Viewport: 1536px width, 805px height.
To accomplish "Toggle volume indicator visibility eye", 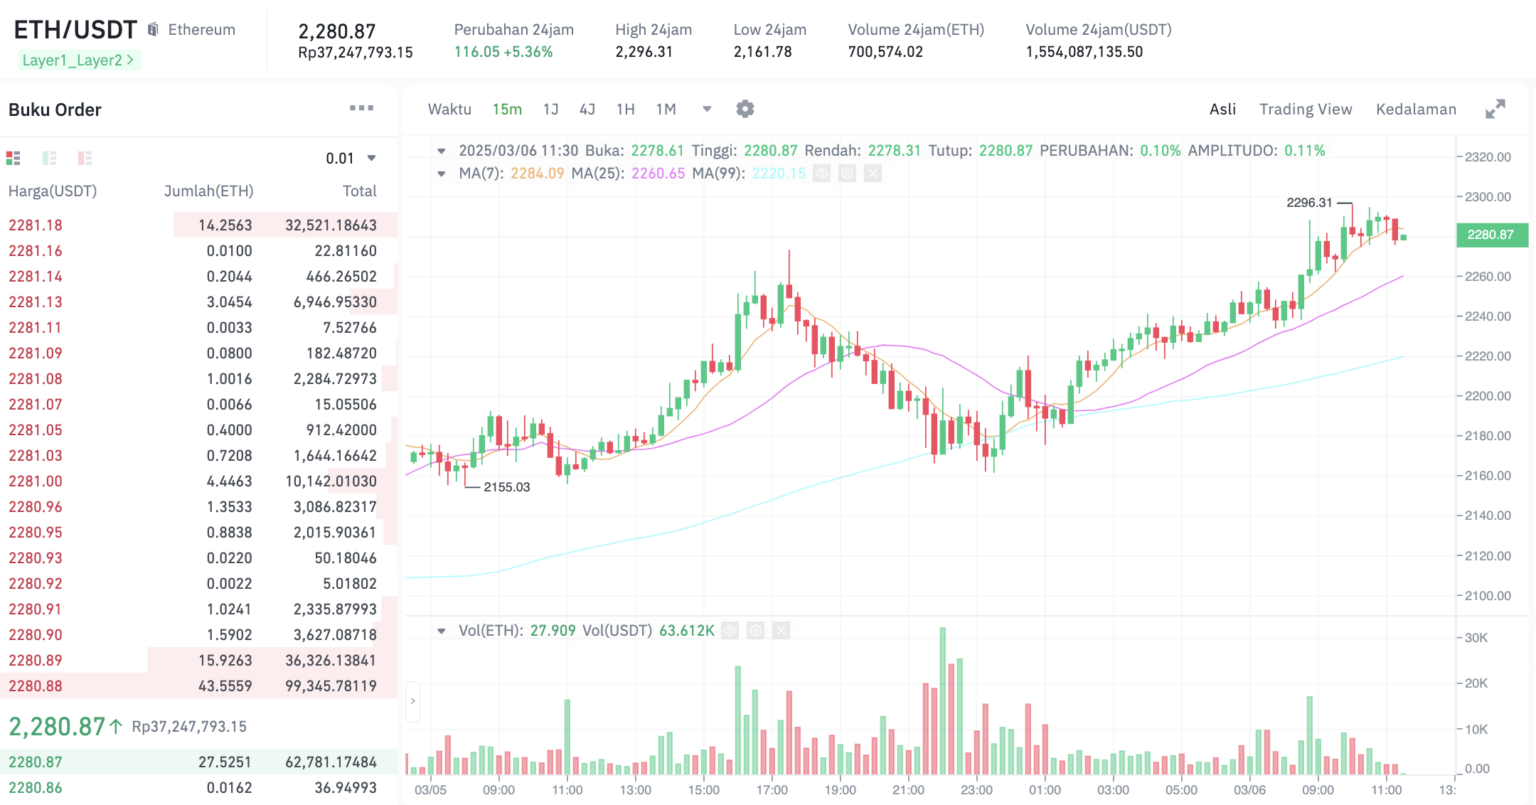I will [730, 631].
